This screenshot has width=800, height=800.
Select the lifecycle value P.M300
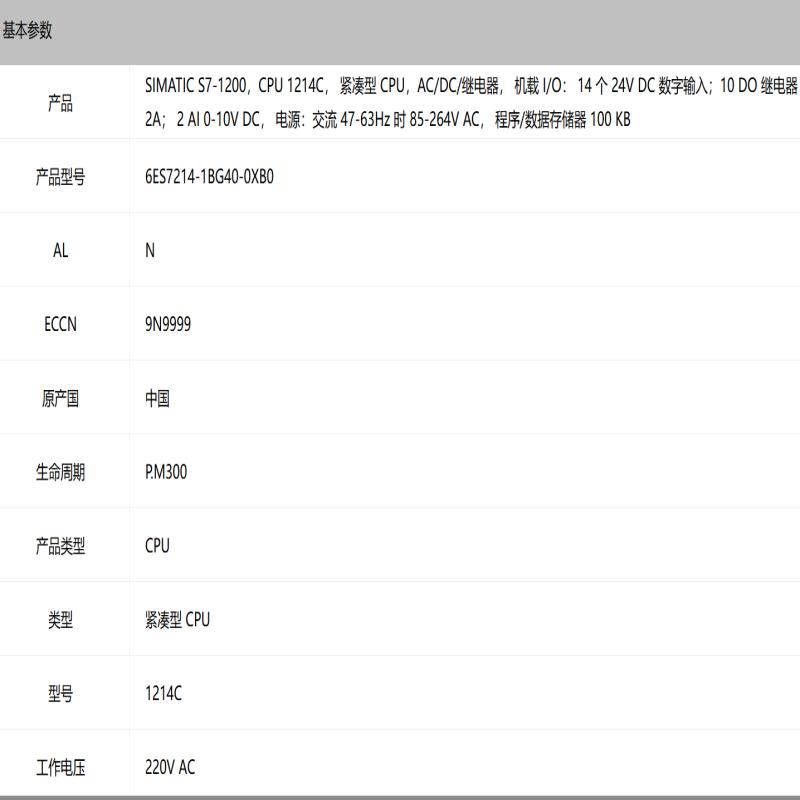tap(166, 472)
